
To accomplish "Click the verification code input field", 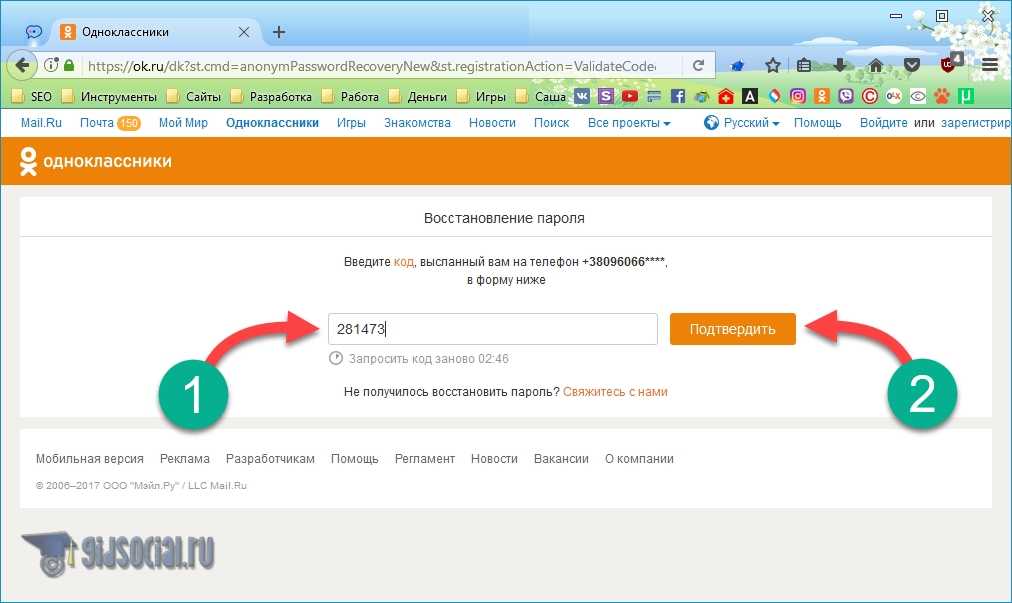I will point(492,329).
